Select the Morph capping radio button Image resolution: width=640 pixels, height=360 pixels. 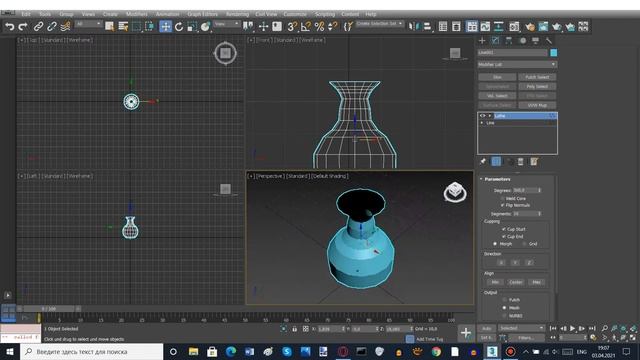pyautogui.click(x=495, y=244)
